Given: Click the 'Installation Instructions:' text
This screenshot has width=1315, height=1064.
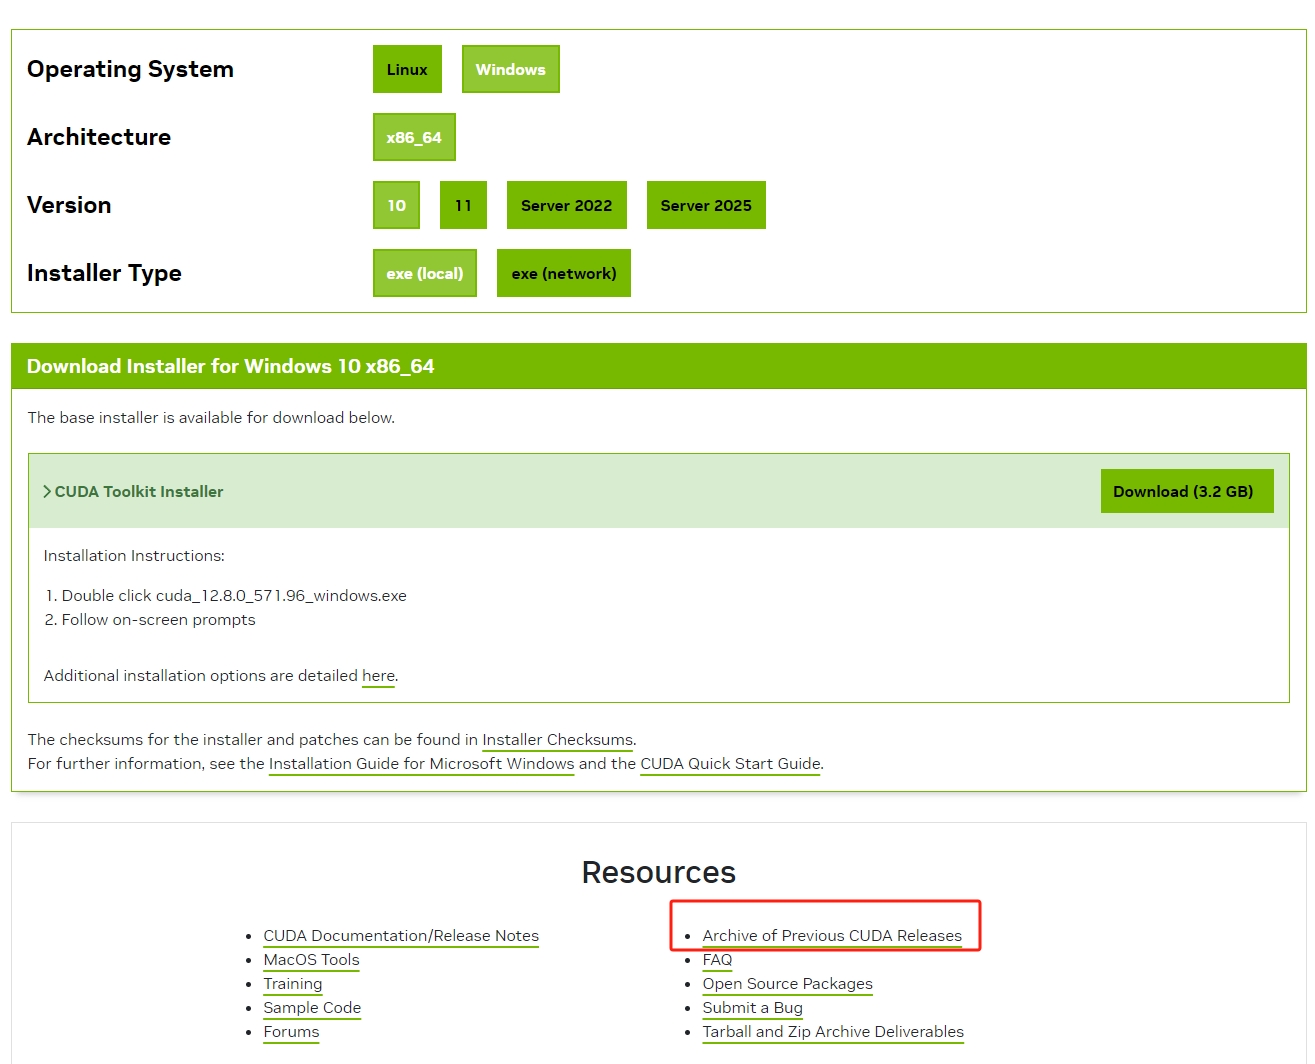Looking at the screenshot, I should 134,556.
